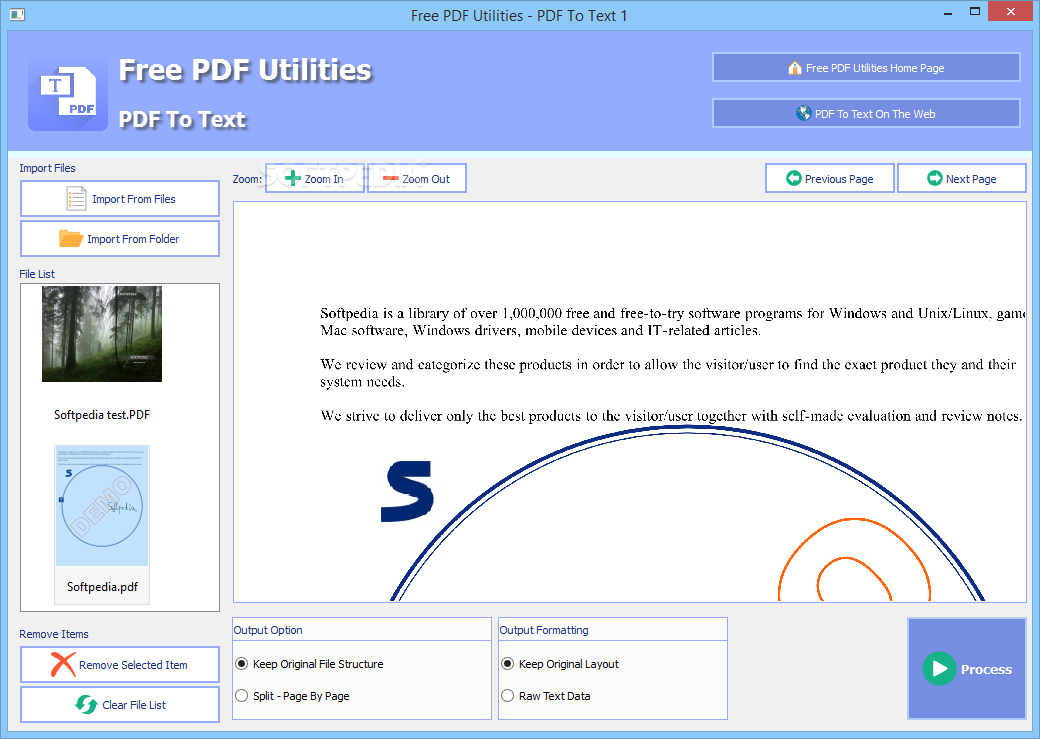Click the red X remove icon

click(63, 665)
